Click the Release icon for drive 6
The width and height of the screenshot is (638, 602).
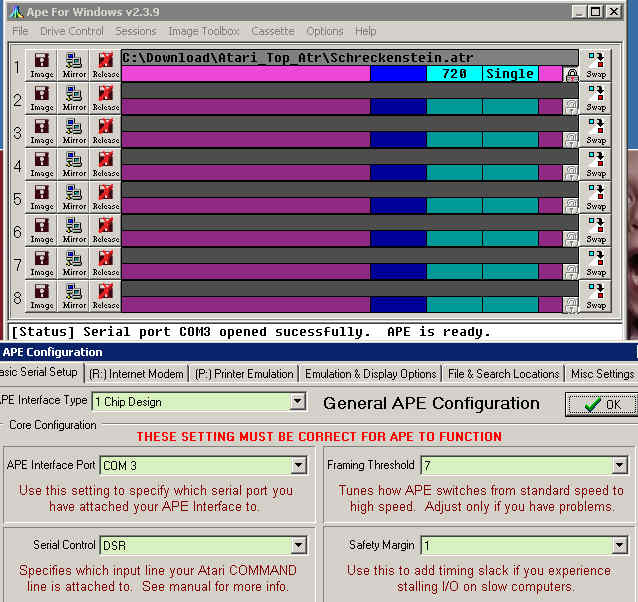(x=105, y=230)
